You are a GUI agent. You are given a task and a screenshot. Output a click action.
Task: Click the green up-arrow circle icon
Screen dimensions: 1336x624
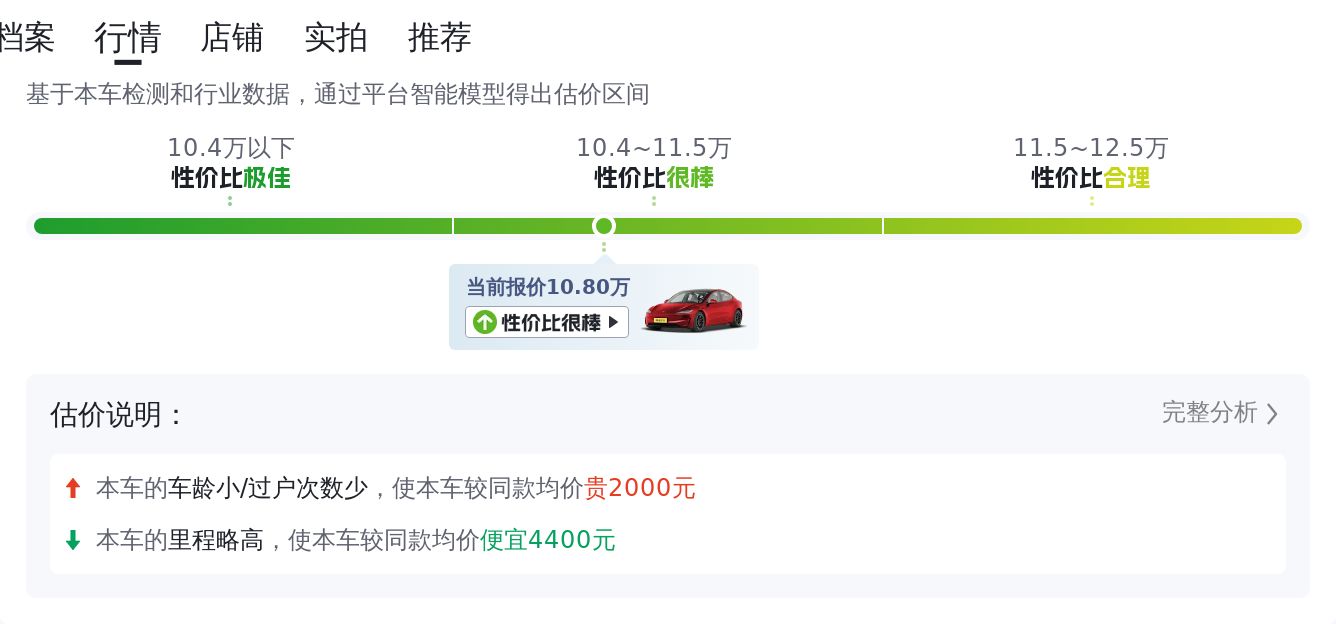[485, 322]
